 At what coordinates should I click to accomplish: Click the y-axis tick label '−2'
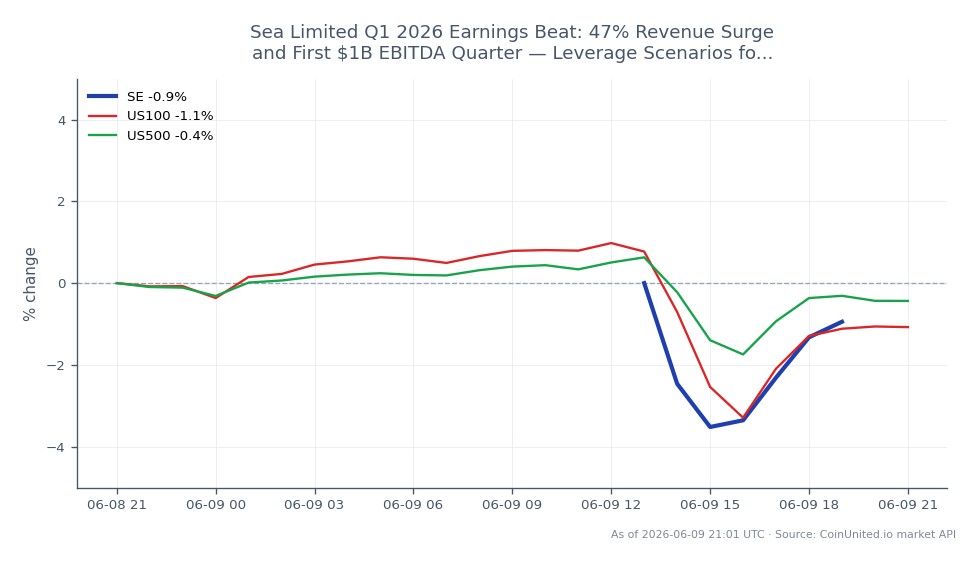coord(57,365)
